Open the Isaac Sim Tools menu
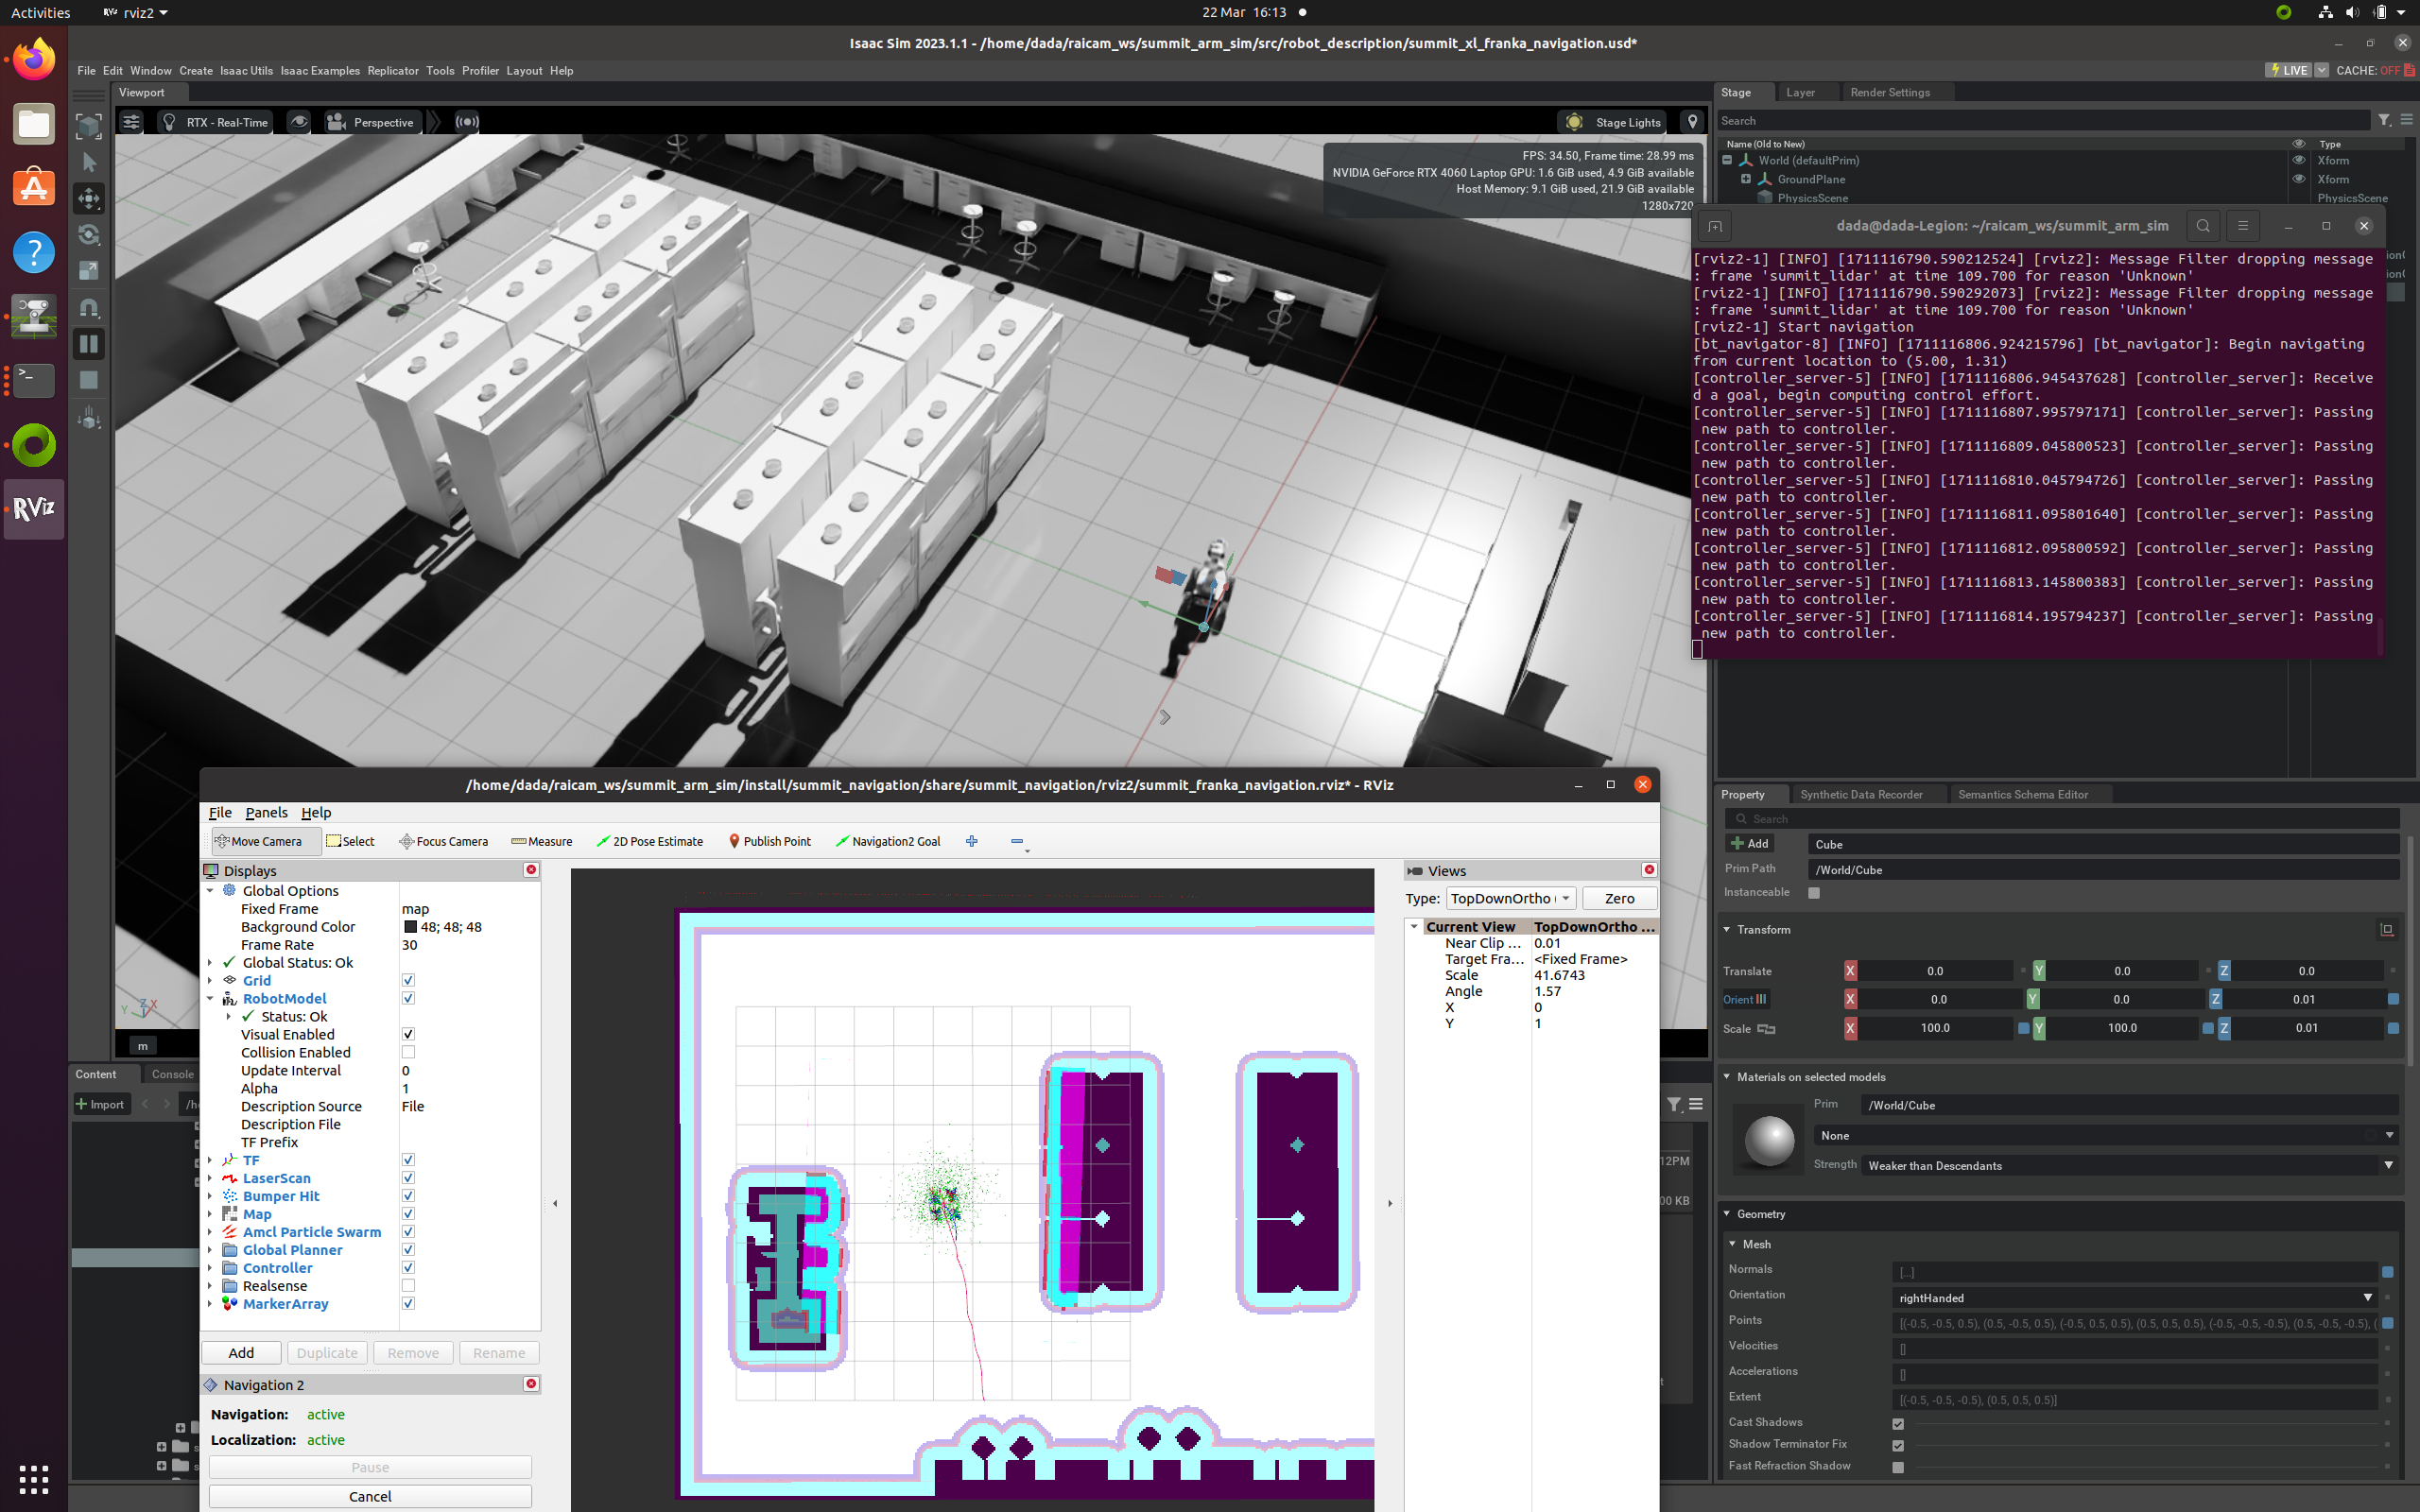The height and width of the screenshot is (1512, 2420). (439, 70)
